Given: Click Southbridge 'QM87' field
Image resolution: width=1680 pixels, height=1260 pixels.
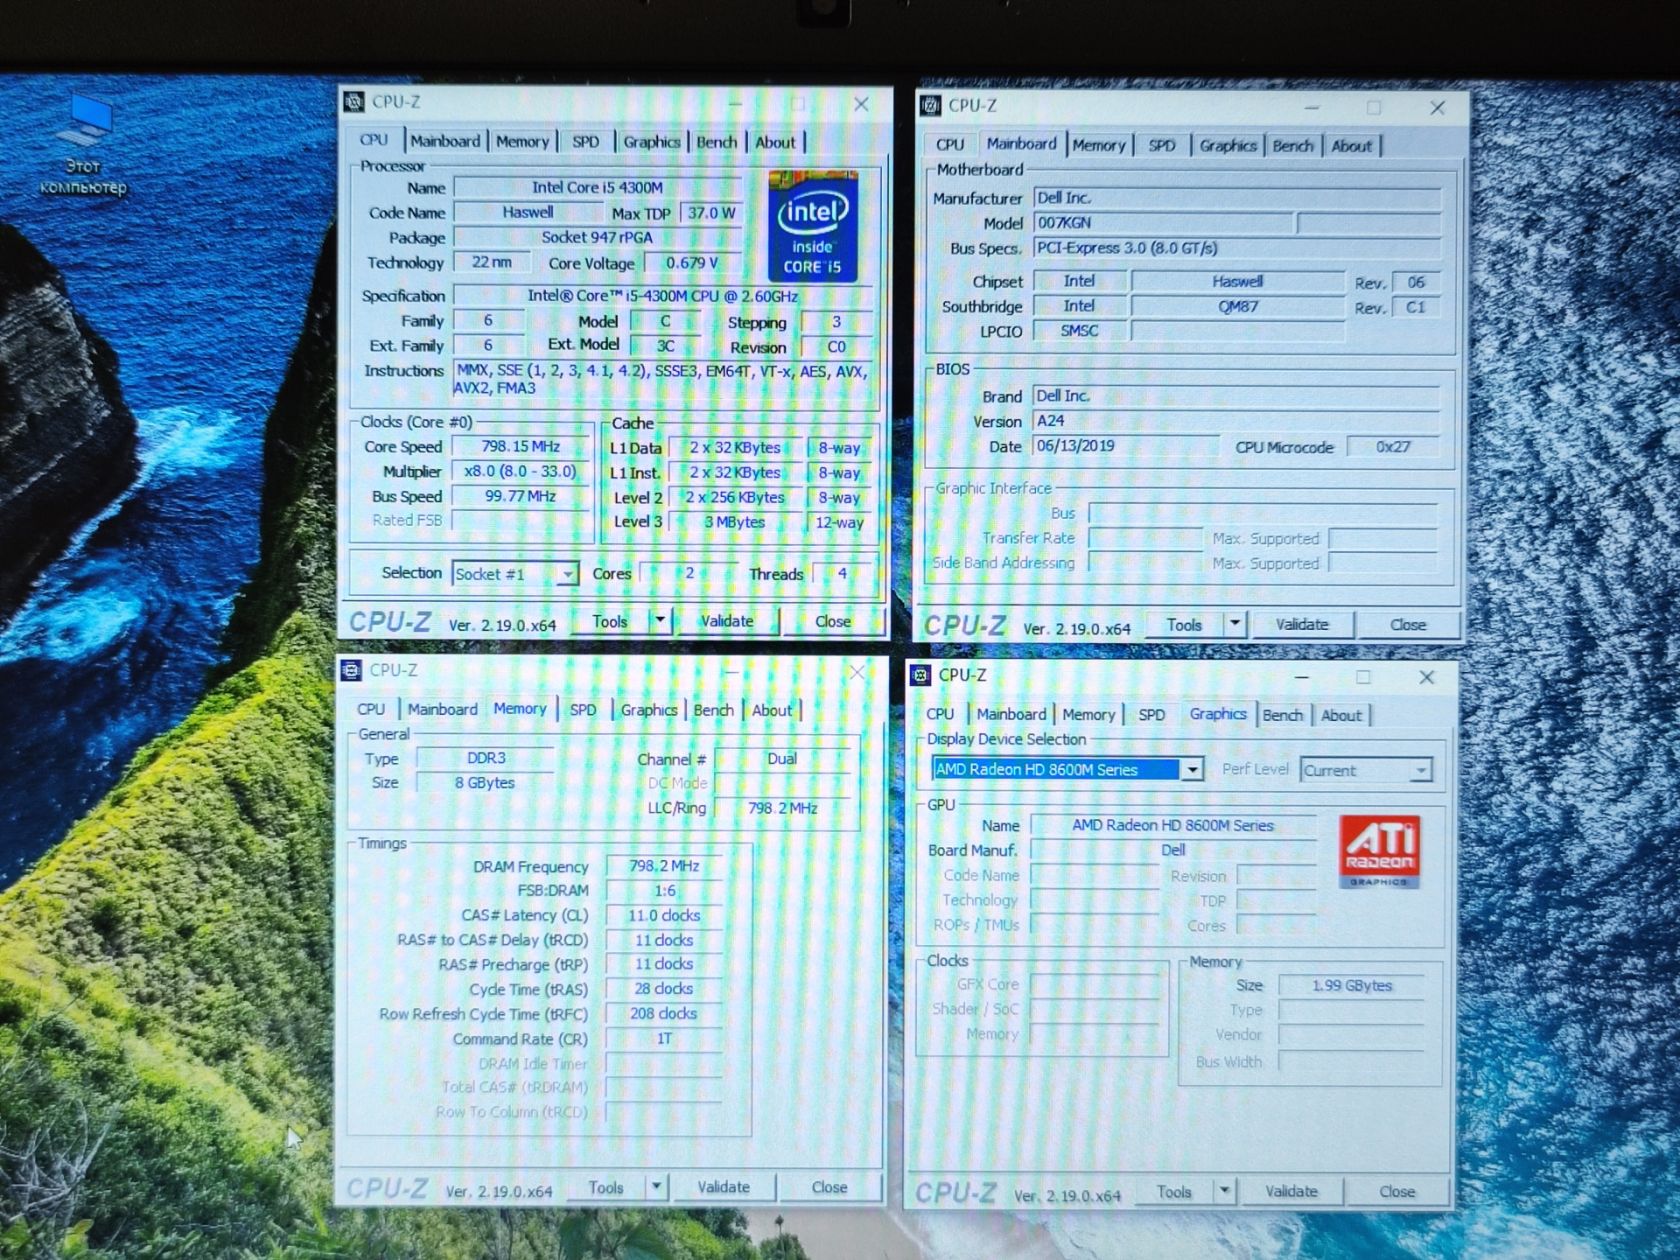Looking at the screenshot, I should tap(1238, 306).
